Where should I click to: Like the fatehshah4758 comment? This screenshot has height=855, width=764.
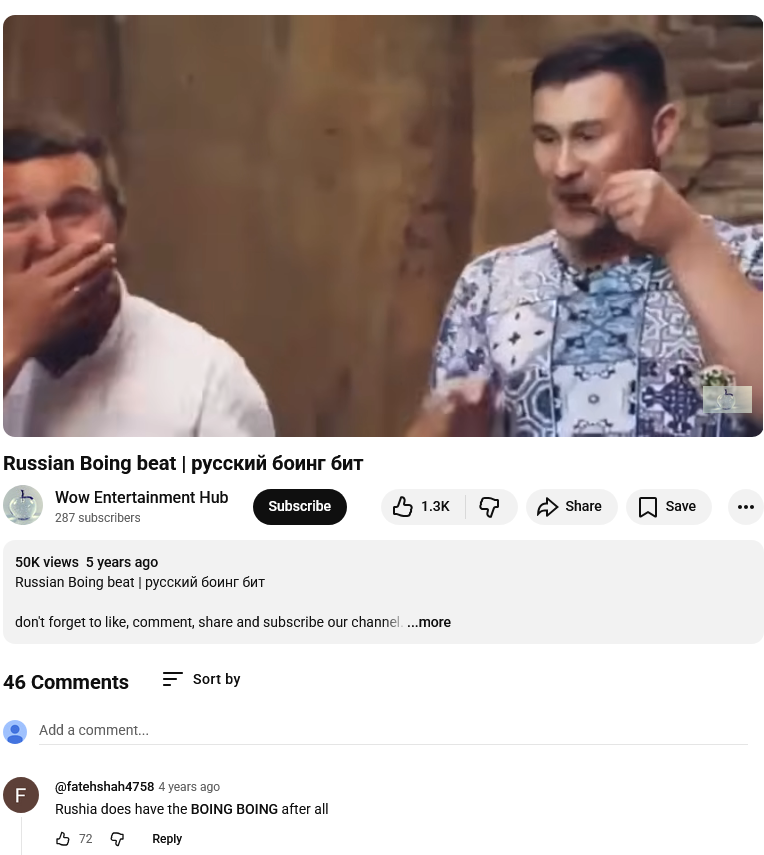tap(63, 839)
